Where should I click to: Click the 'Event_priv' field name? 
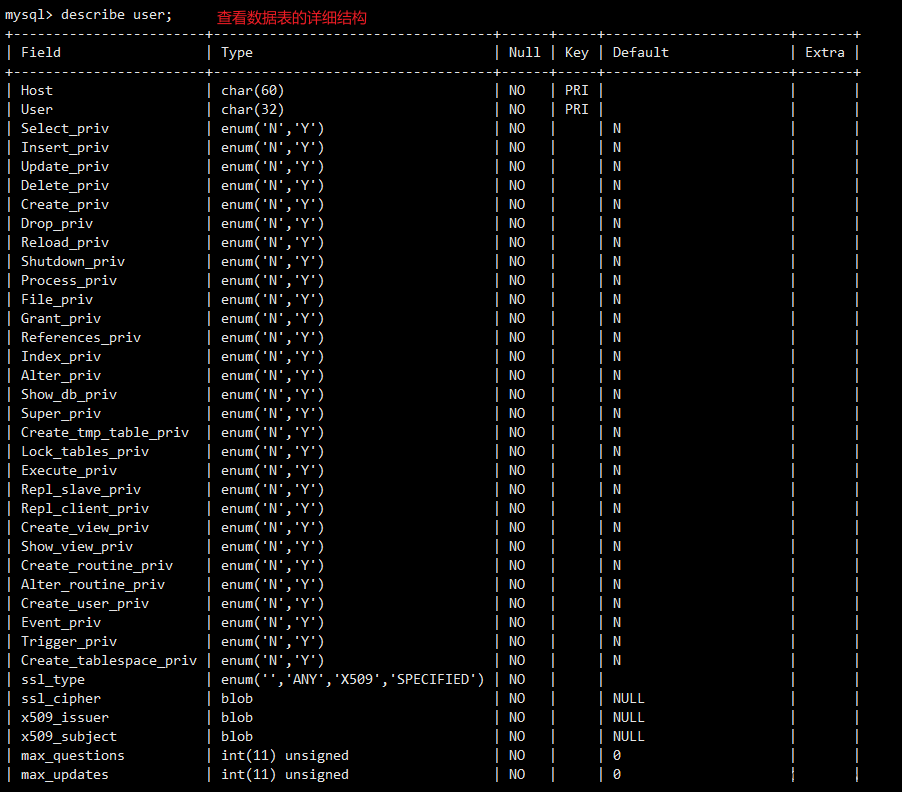coord(61,622)
